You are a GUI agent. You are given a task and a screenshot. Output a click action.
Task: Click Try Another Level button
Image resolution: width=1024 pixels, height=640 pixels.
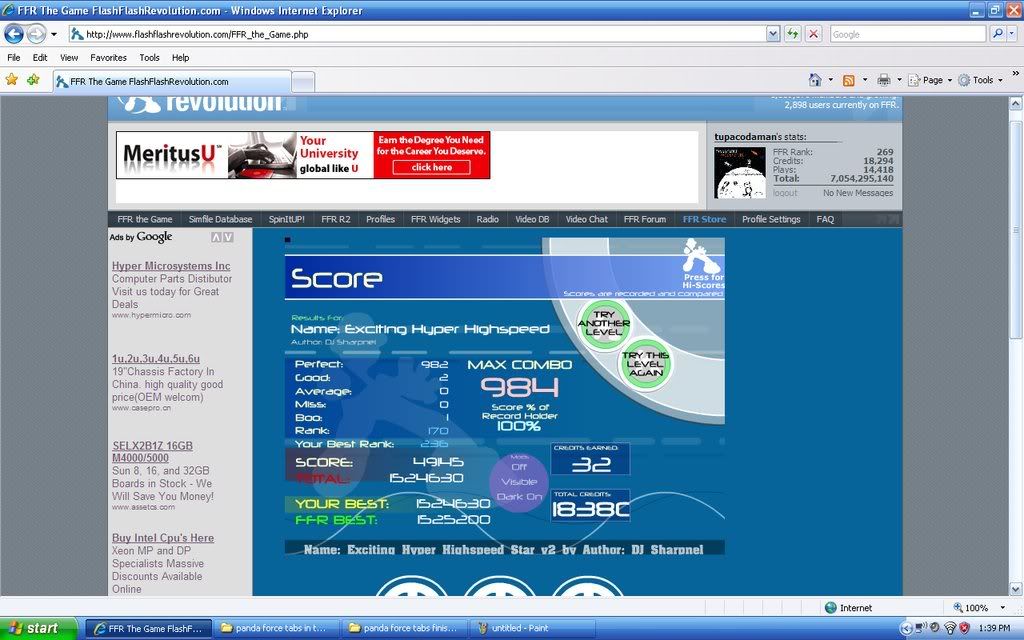(604, 323)
